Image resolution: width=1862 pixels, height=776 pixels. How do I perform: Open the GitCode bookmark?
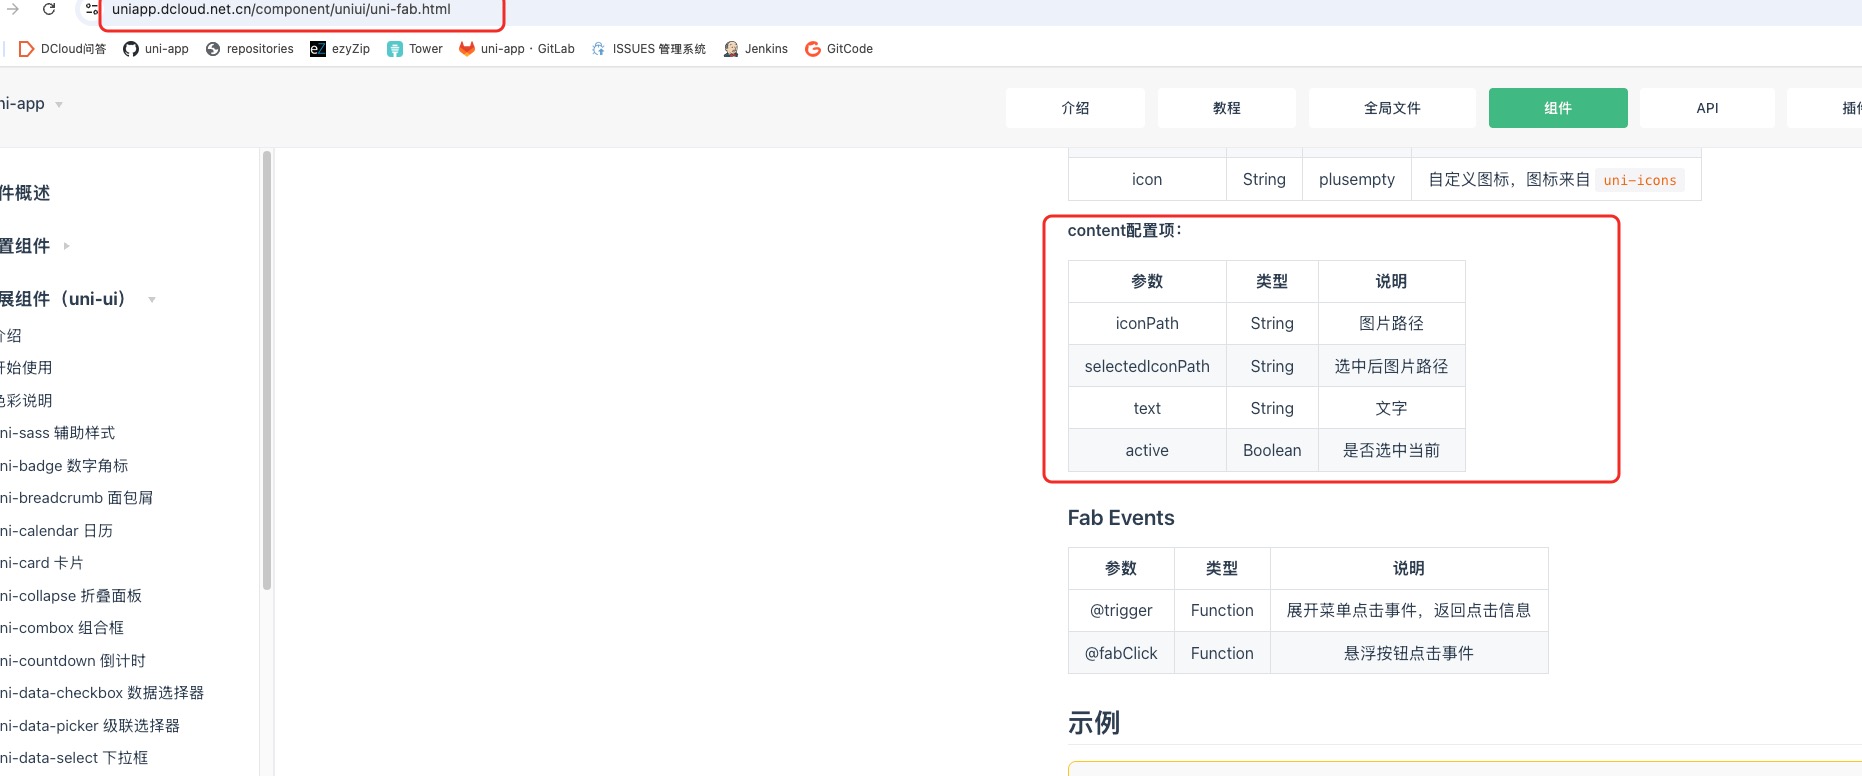click(839, 49)
